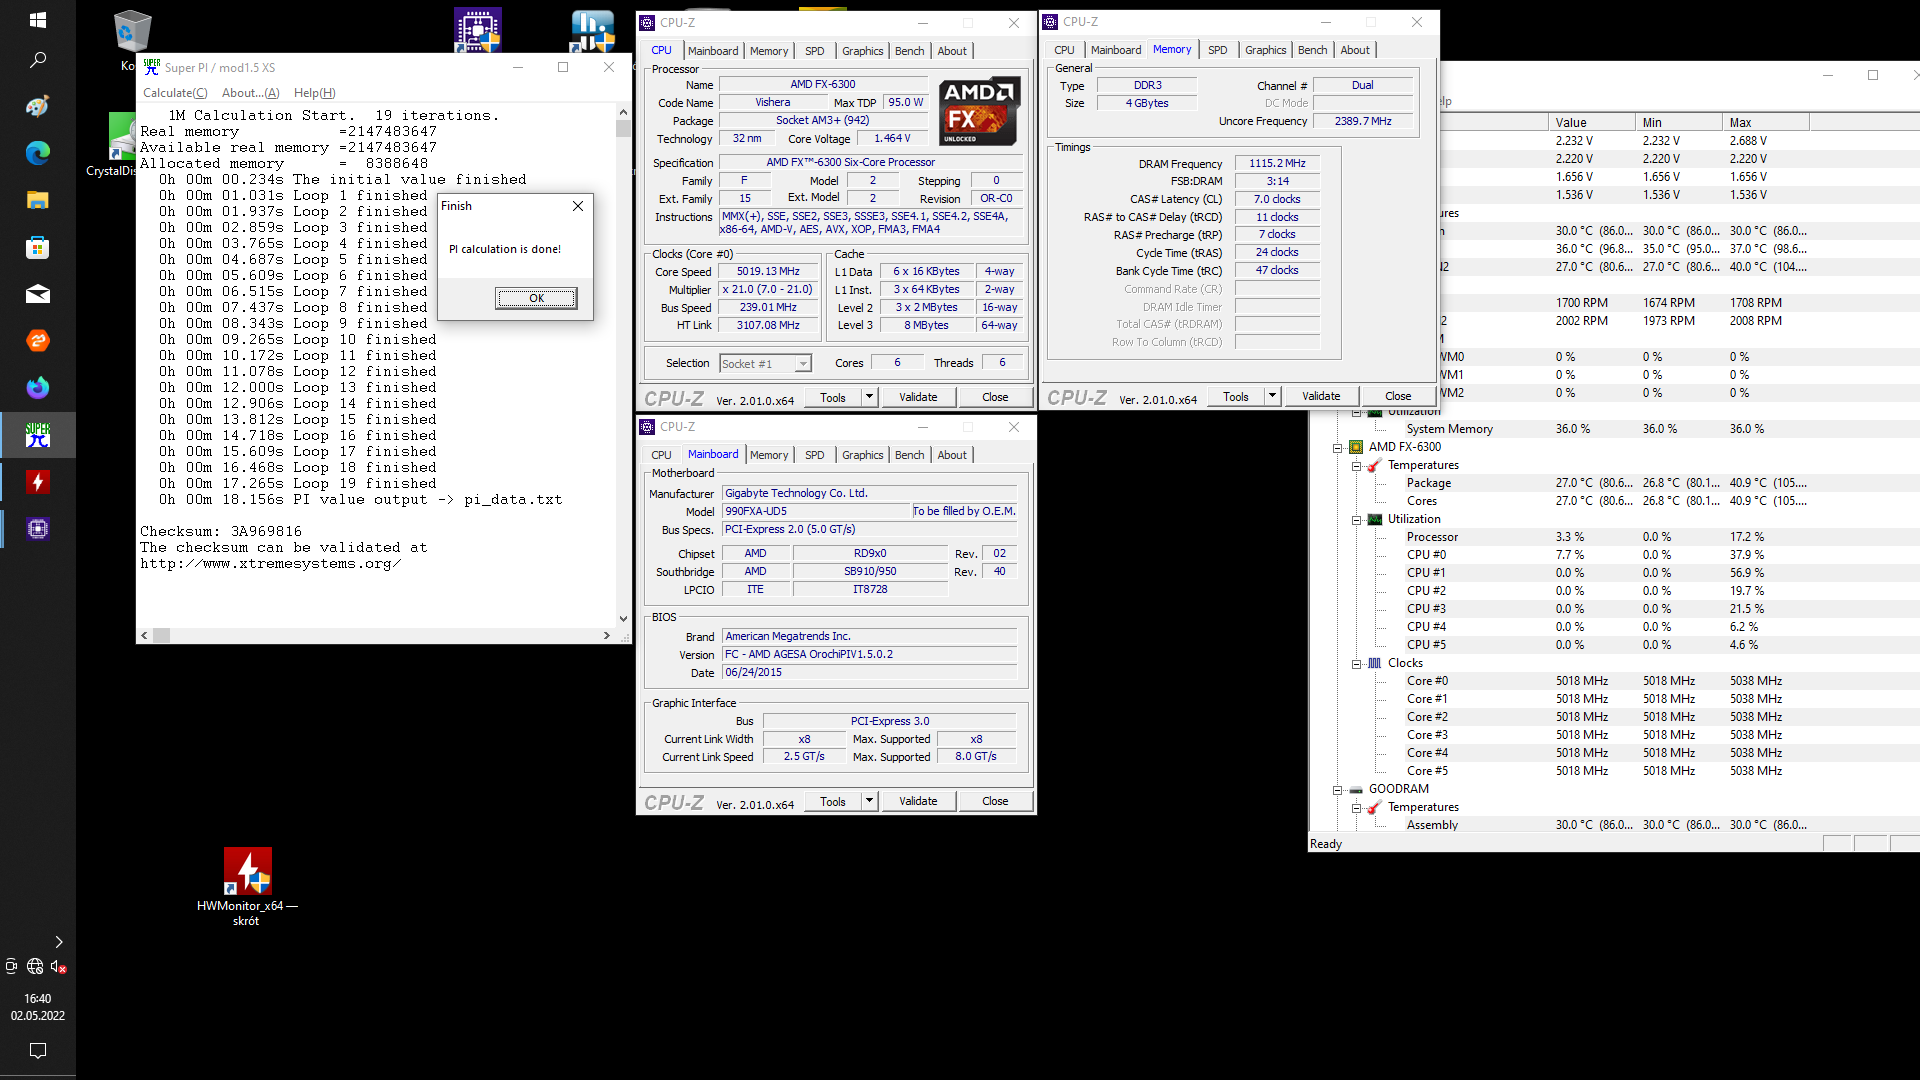Open About menu in Super PI
This screenshot has width=1920, height=1080.
pyautogui.click(x=250, y=93)
